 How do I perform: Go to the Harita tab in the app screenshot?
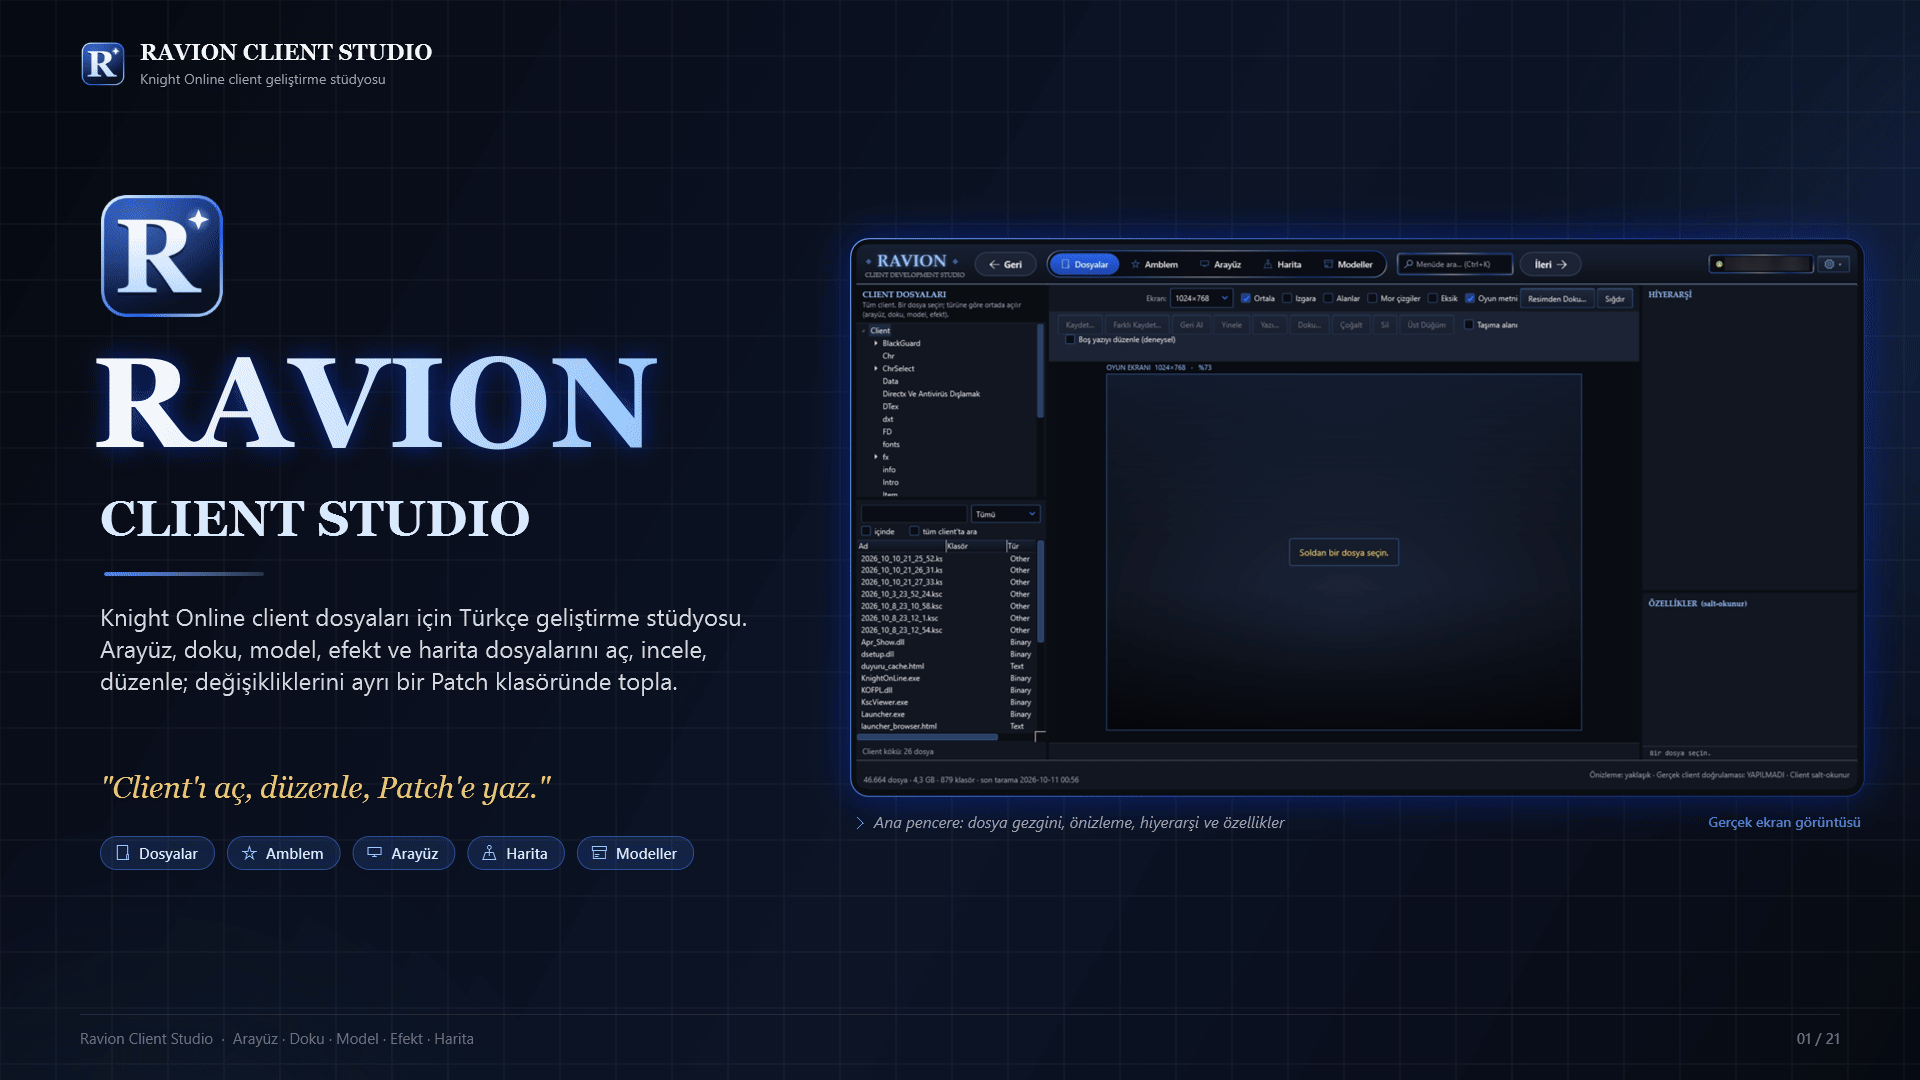coord(1282,265)
